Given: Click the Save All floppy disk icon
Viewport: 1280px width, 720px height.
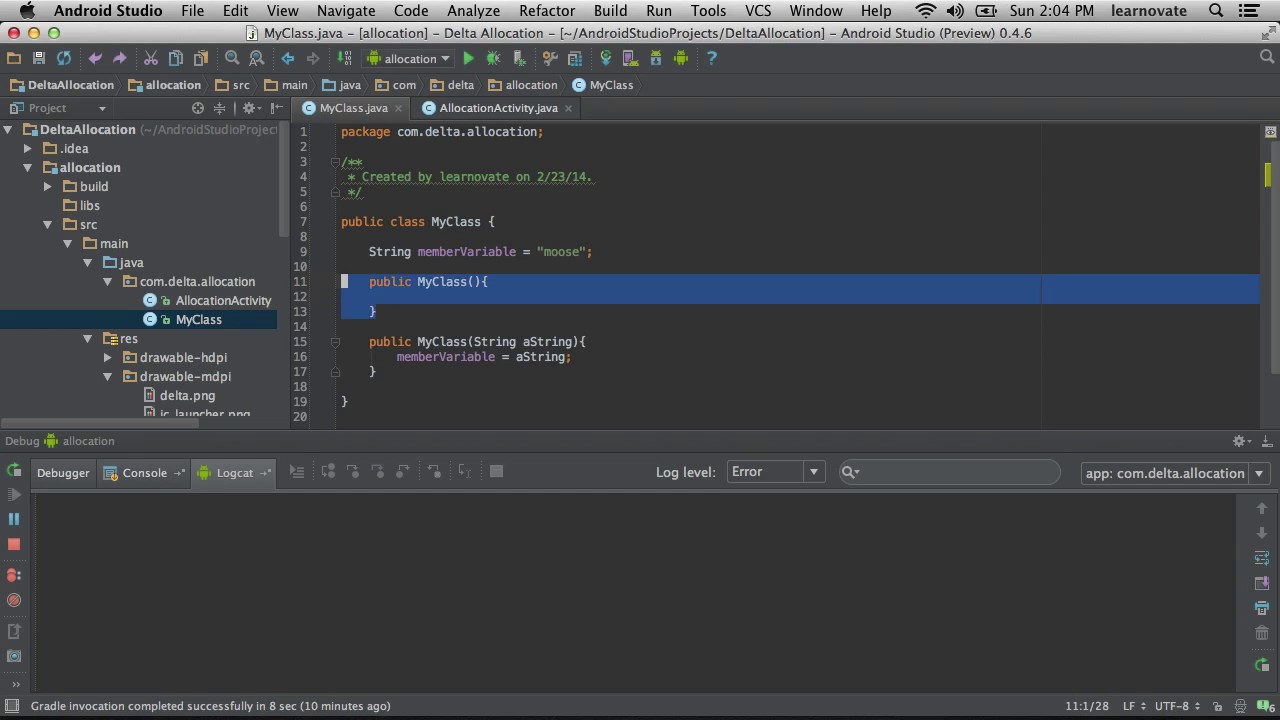Looking at the screenshot, I should [x=38, y=59].
